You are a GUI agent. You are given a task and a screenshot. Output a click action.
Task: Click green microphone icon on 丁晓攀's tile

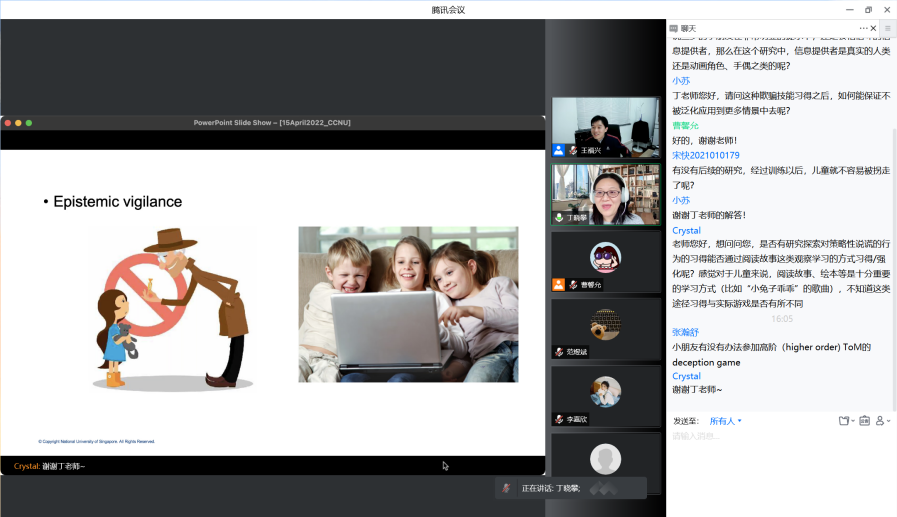point(560,217)
